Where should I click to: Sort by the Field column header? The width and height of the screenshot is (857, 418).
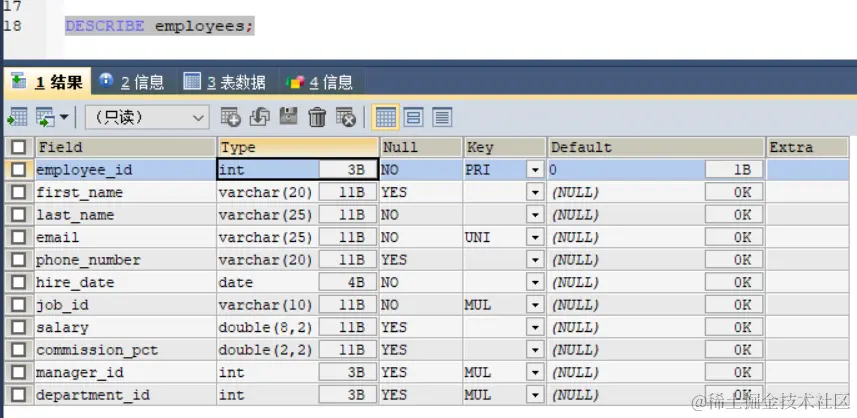[126, 147]
